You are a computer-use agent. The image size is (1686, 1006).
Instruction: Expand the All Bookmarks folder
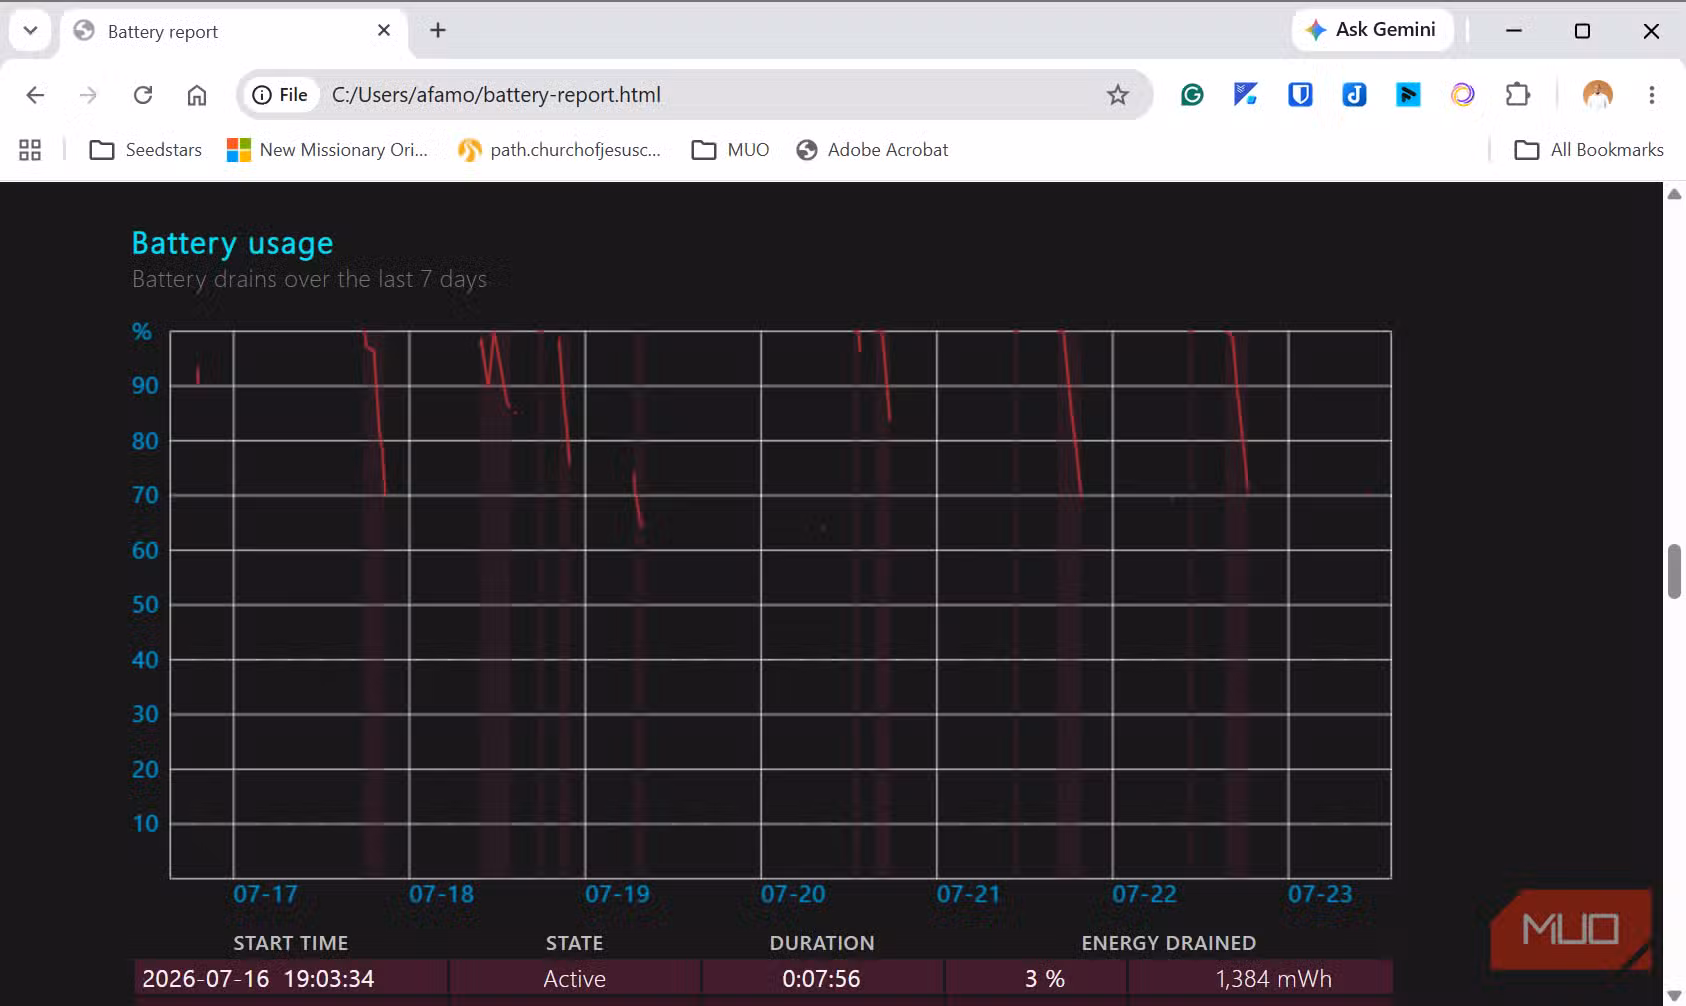(x=1589, y=150)
